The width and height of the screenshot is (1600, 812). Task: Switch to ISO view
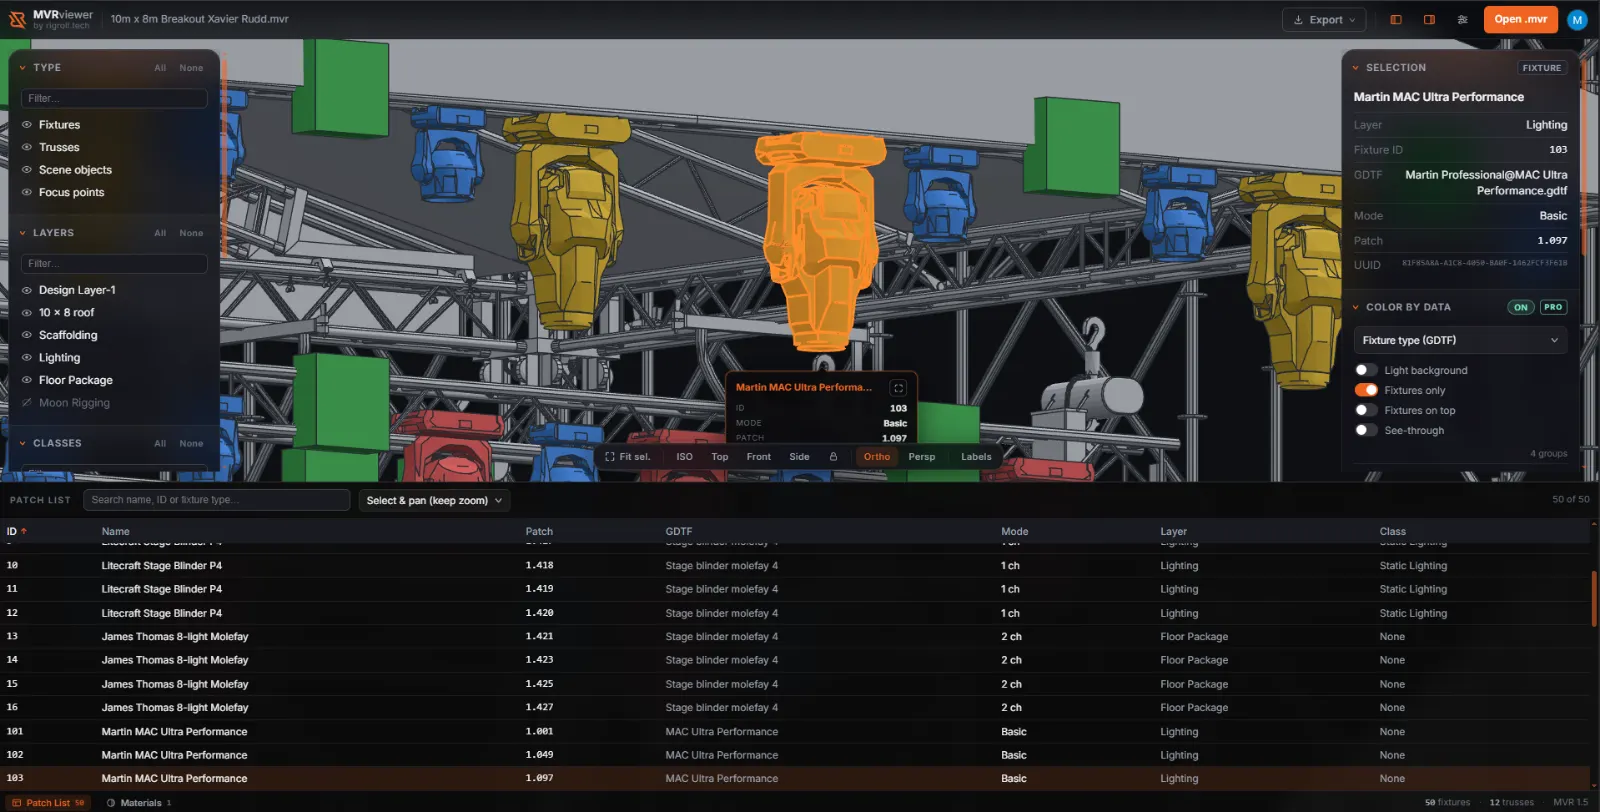click(684, 457)
